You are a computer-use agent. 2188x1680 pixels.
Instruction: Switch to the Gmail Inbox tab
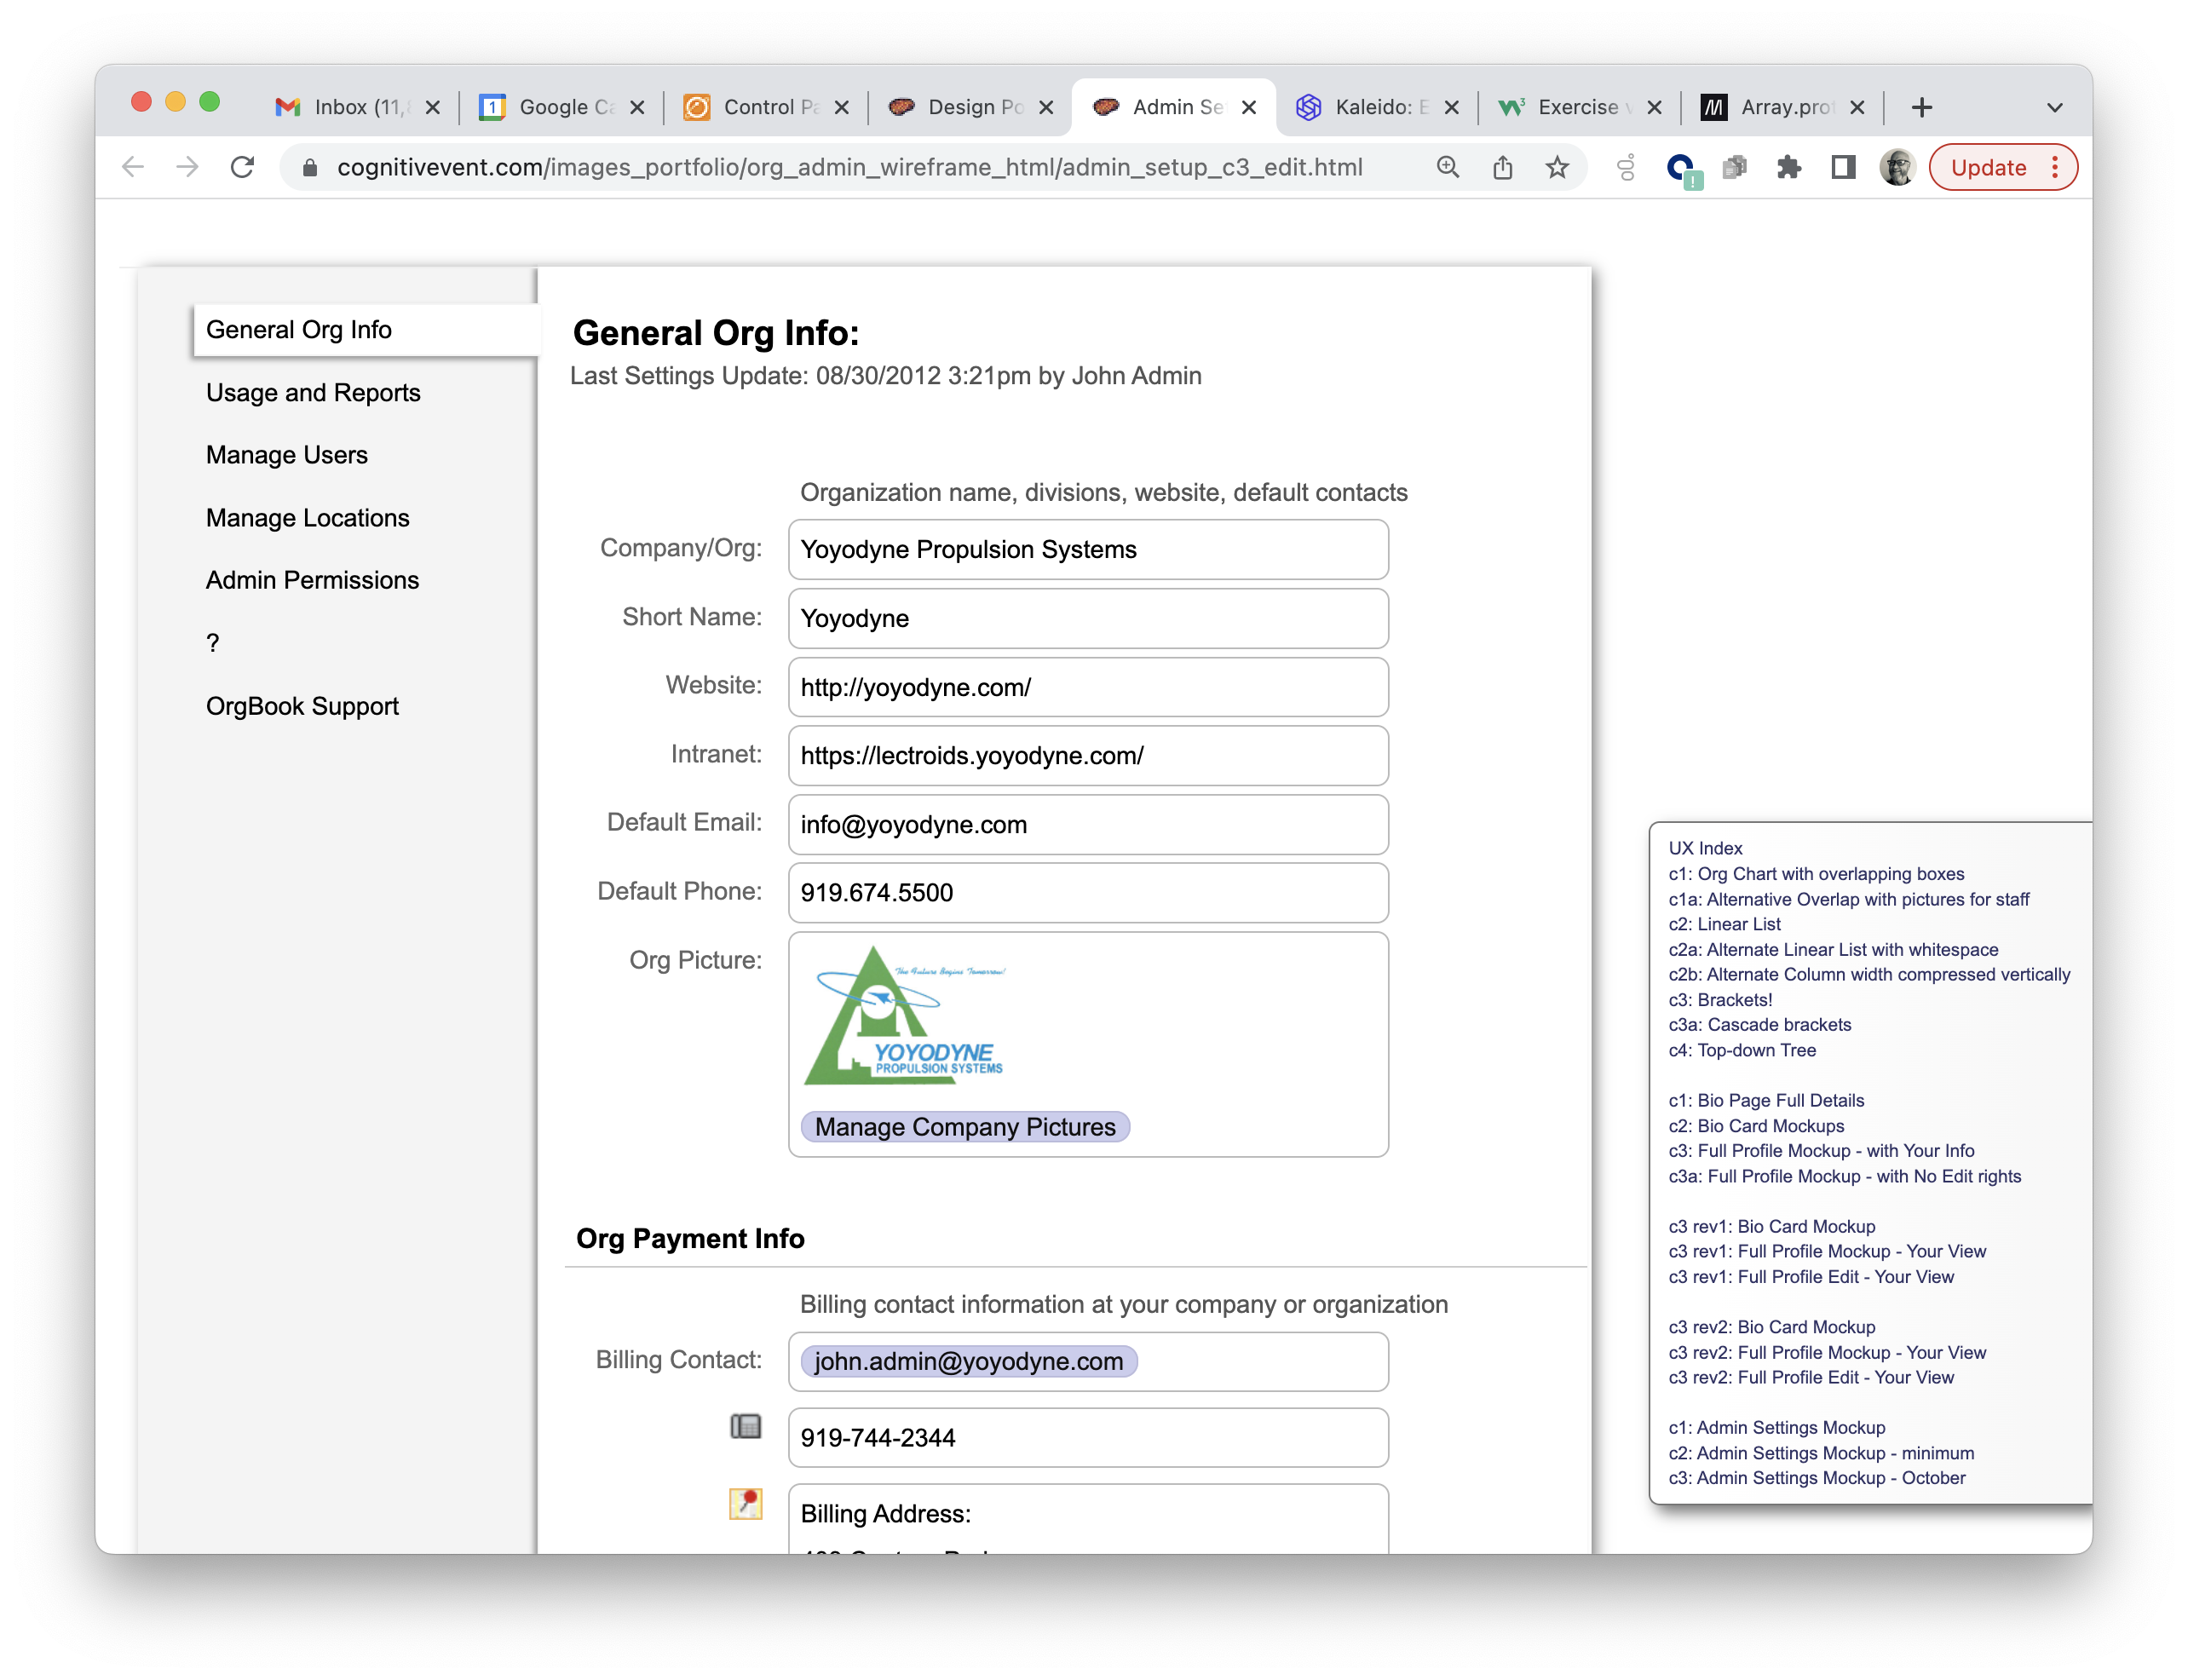[343, 107]
